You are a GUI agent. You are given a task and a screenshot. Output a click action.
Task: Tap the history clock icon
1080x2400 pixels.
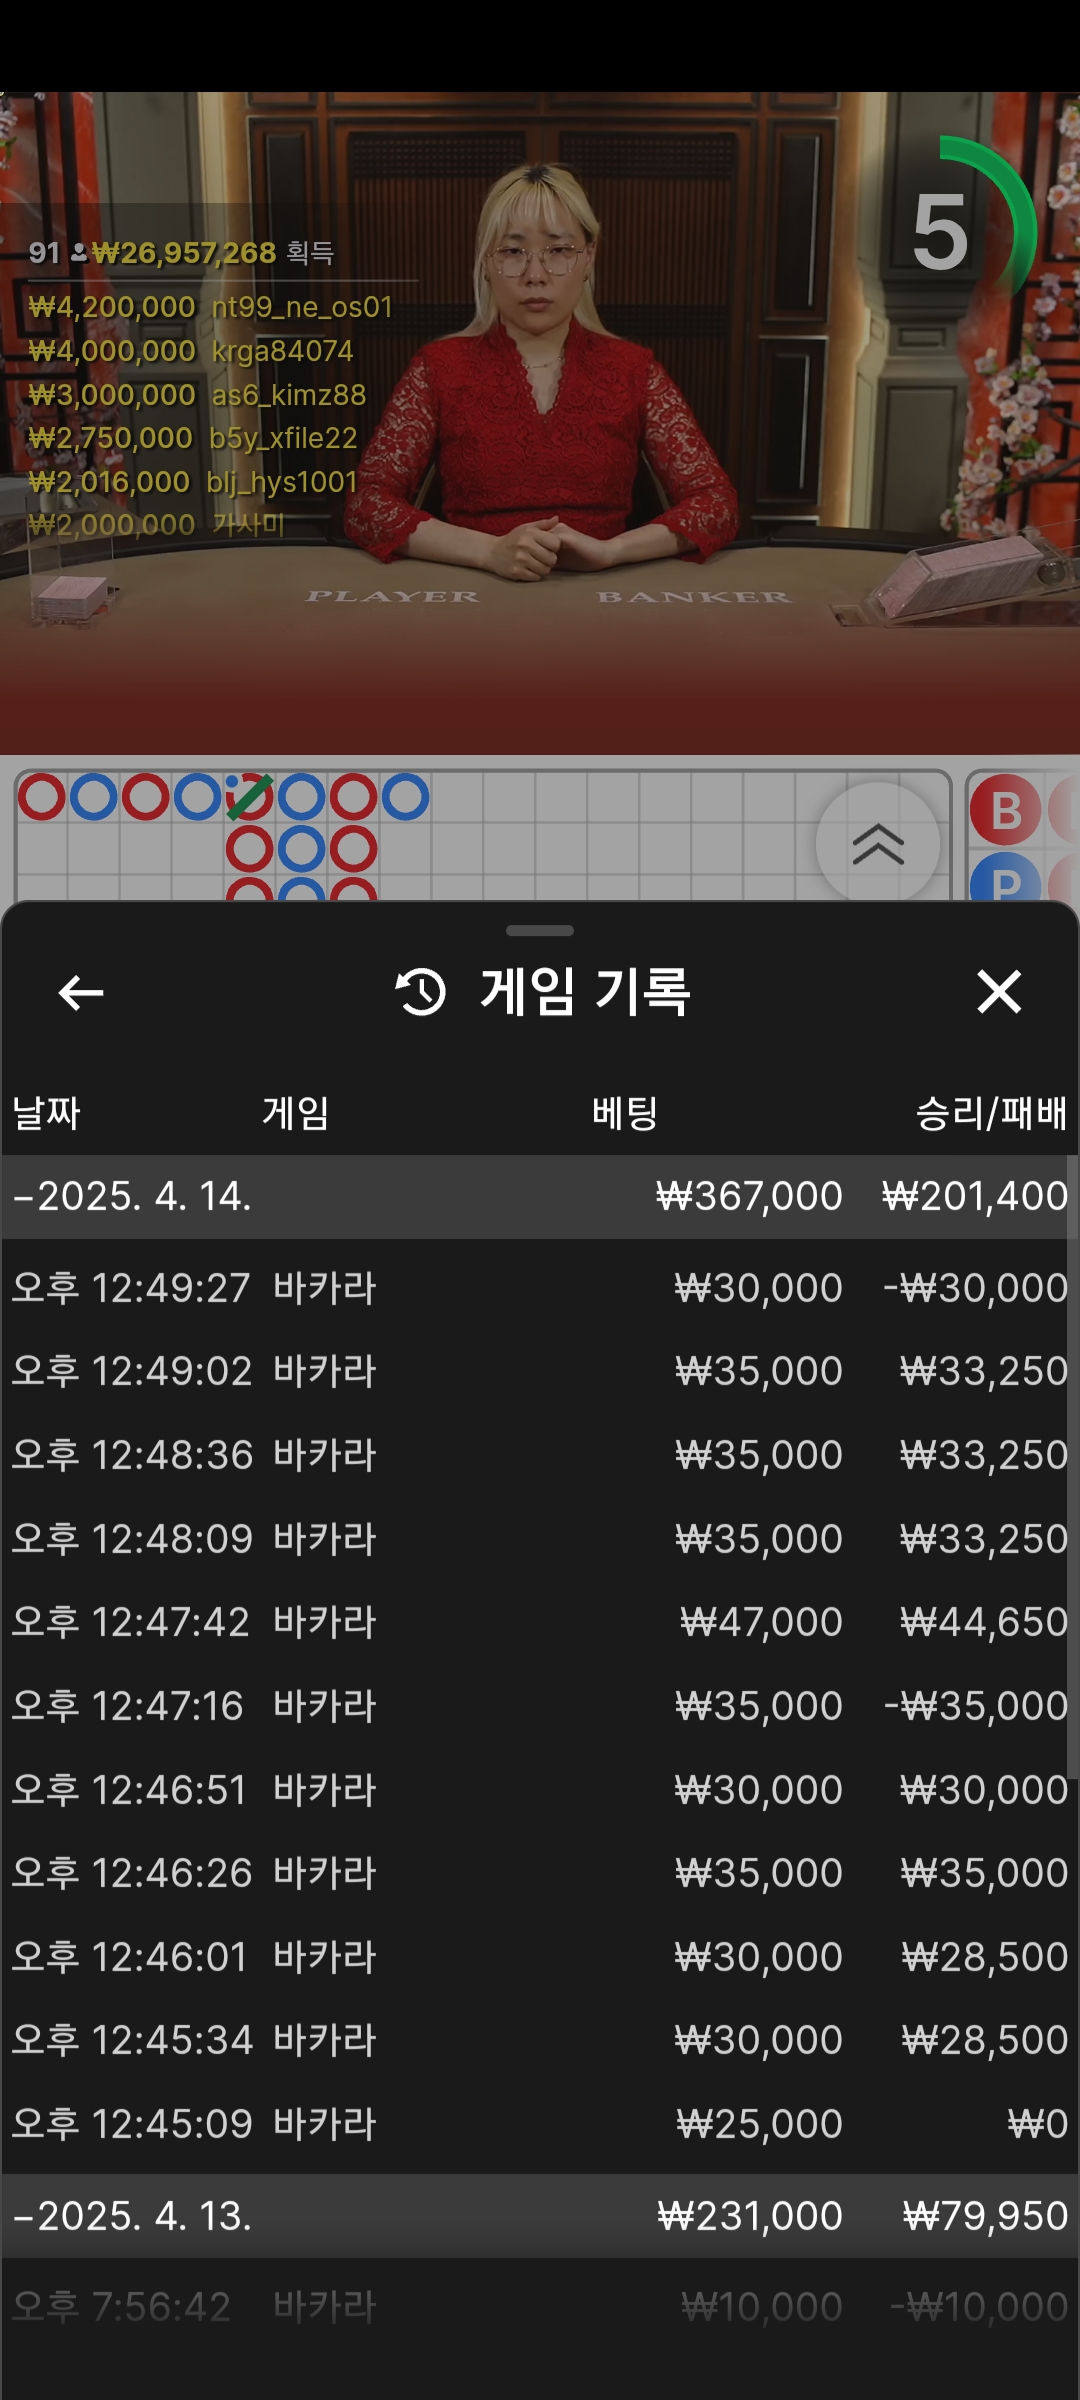point(421,992)
